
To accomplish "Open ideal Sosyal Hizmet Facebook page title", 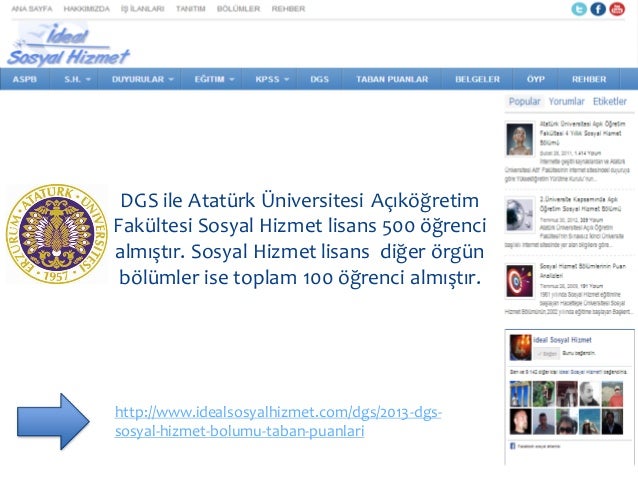I will [x=562, y=340].
